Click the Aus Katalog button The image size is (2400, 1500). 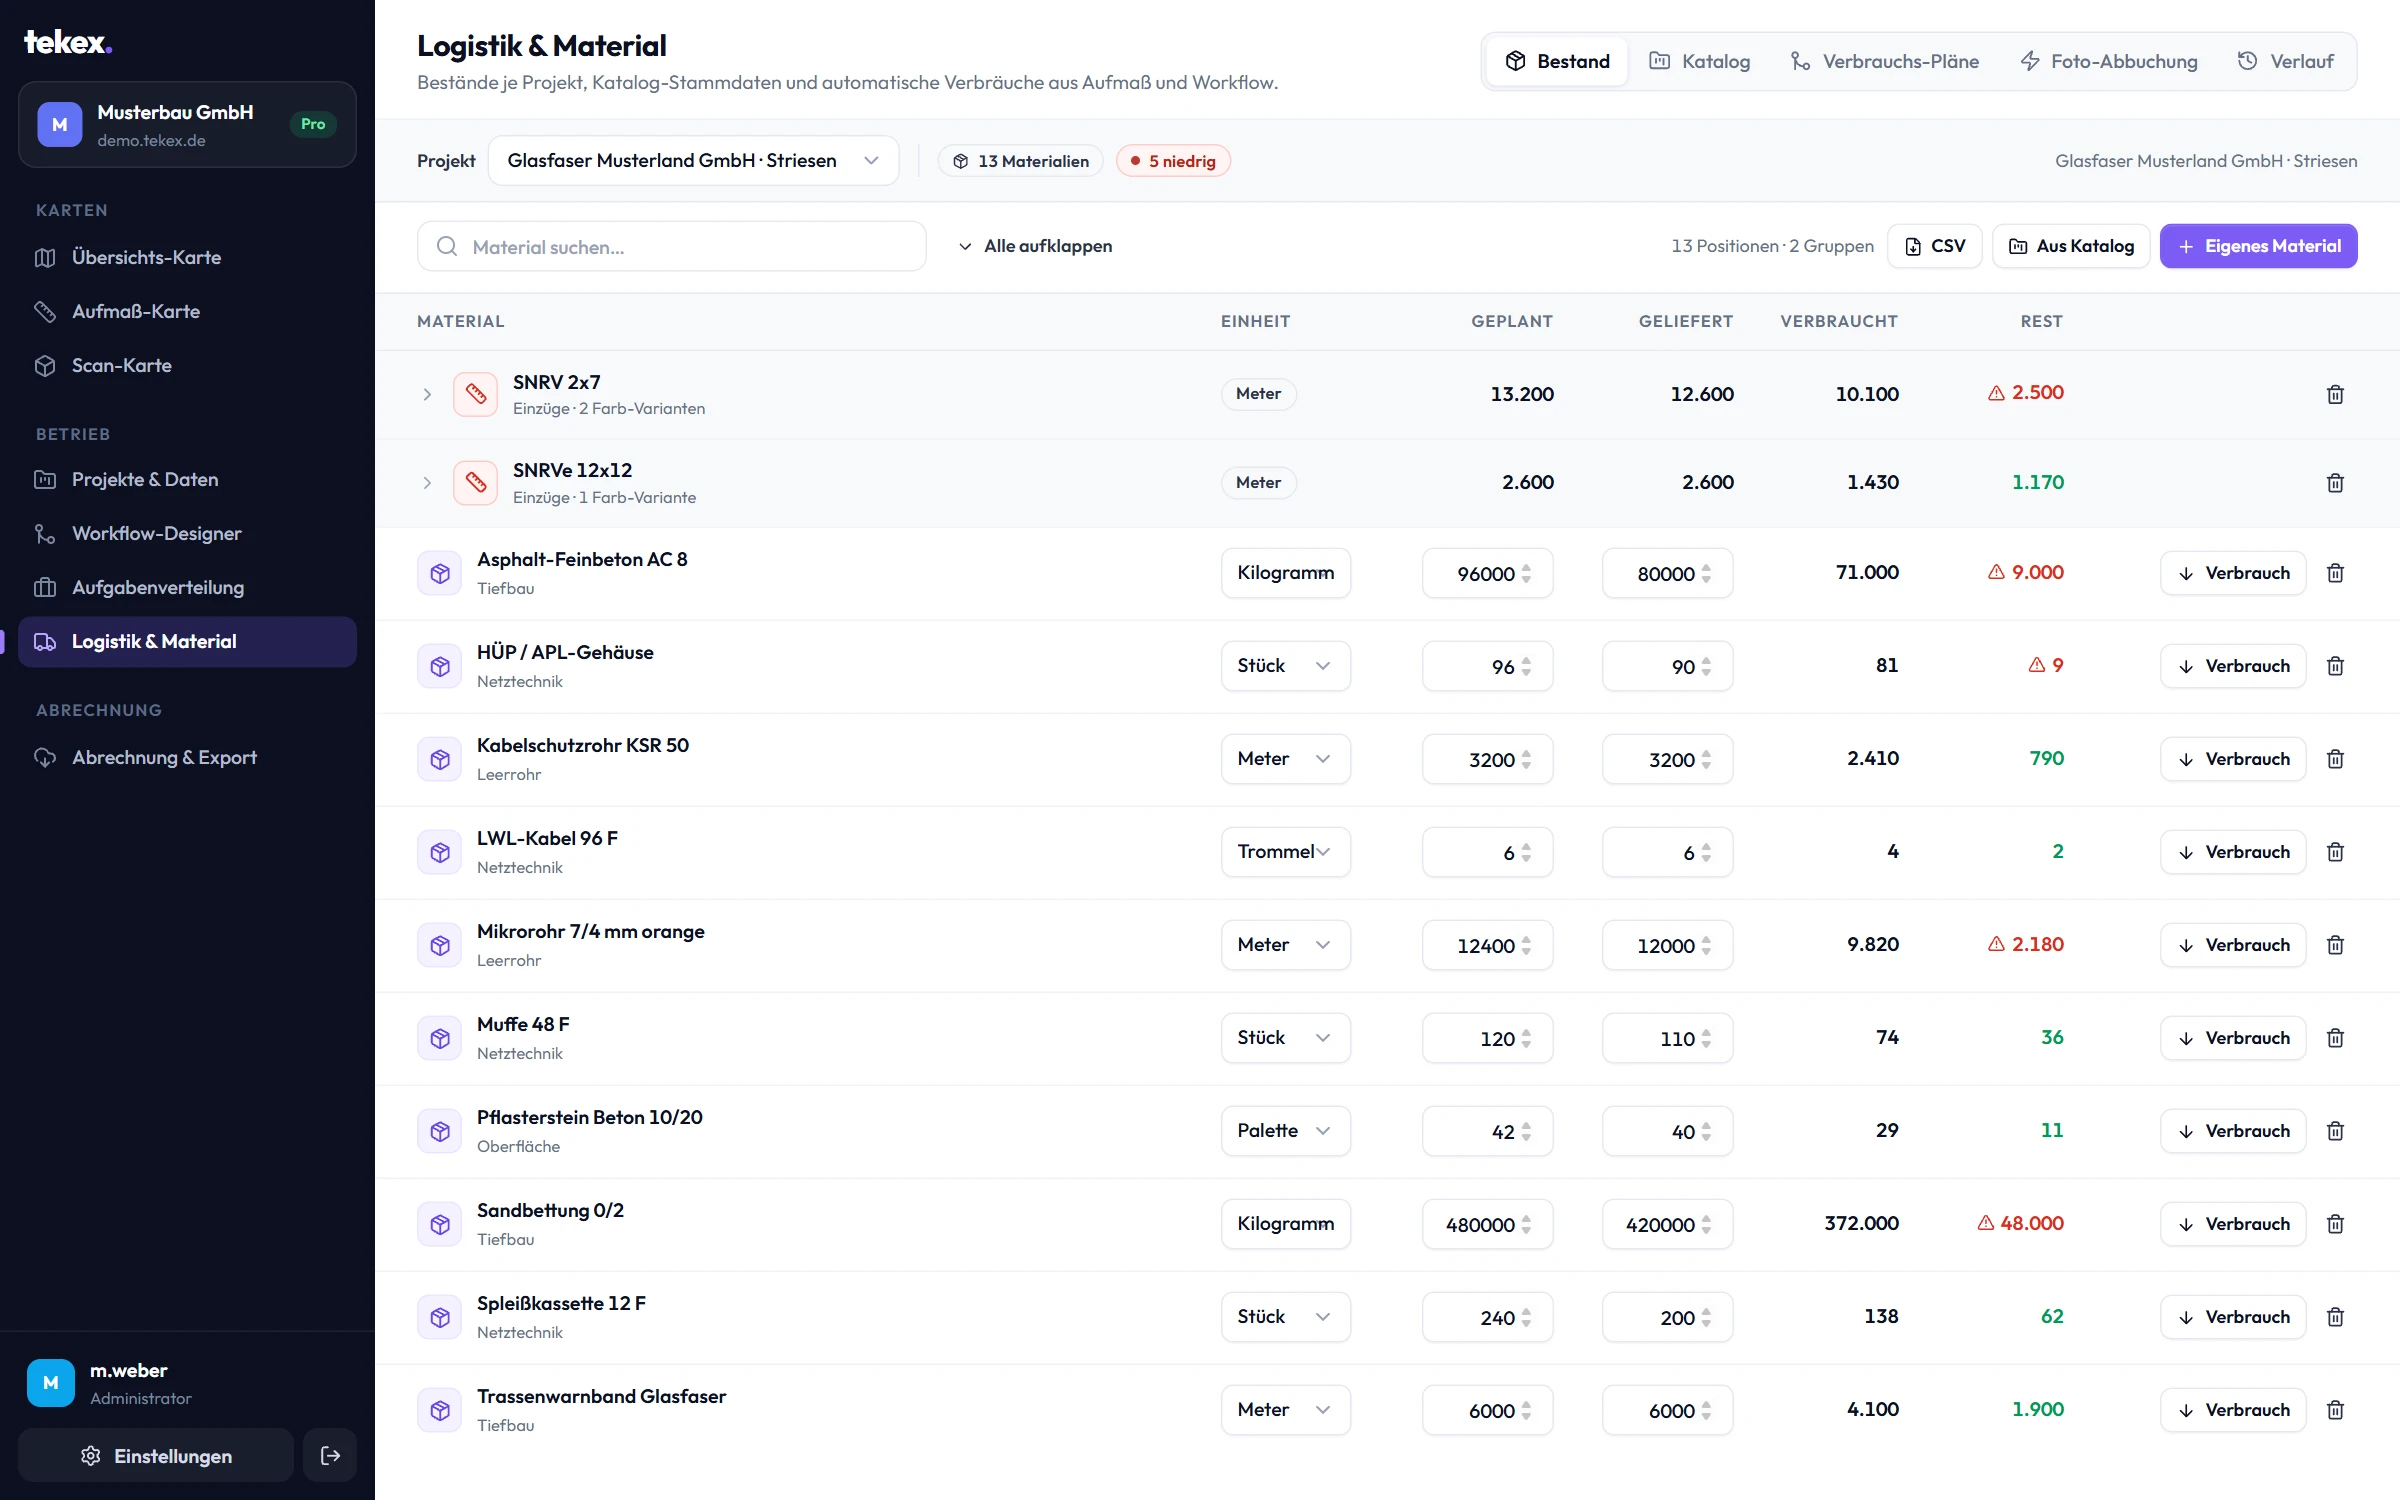click(x=2071, y=246)
